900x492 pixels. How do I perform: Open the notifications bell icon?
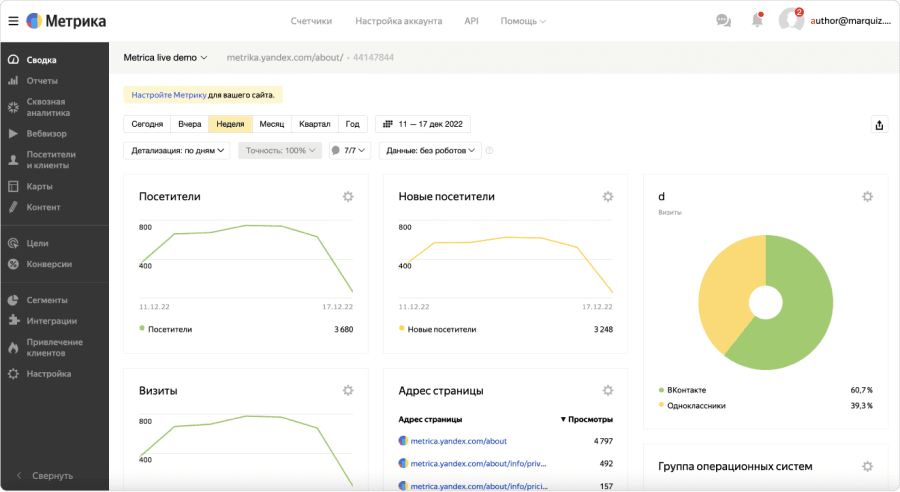click(757, 21)
